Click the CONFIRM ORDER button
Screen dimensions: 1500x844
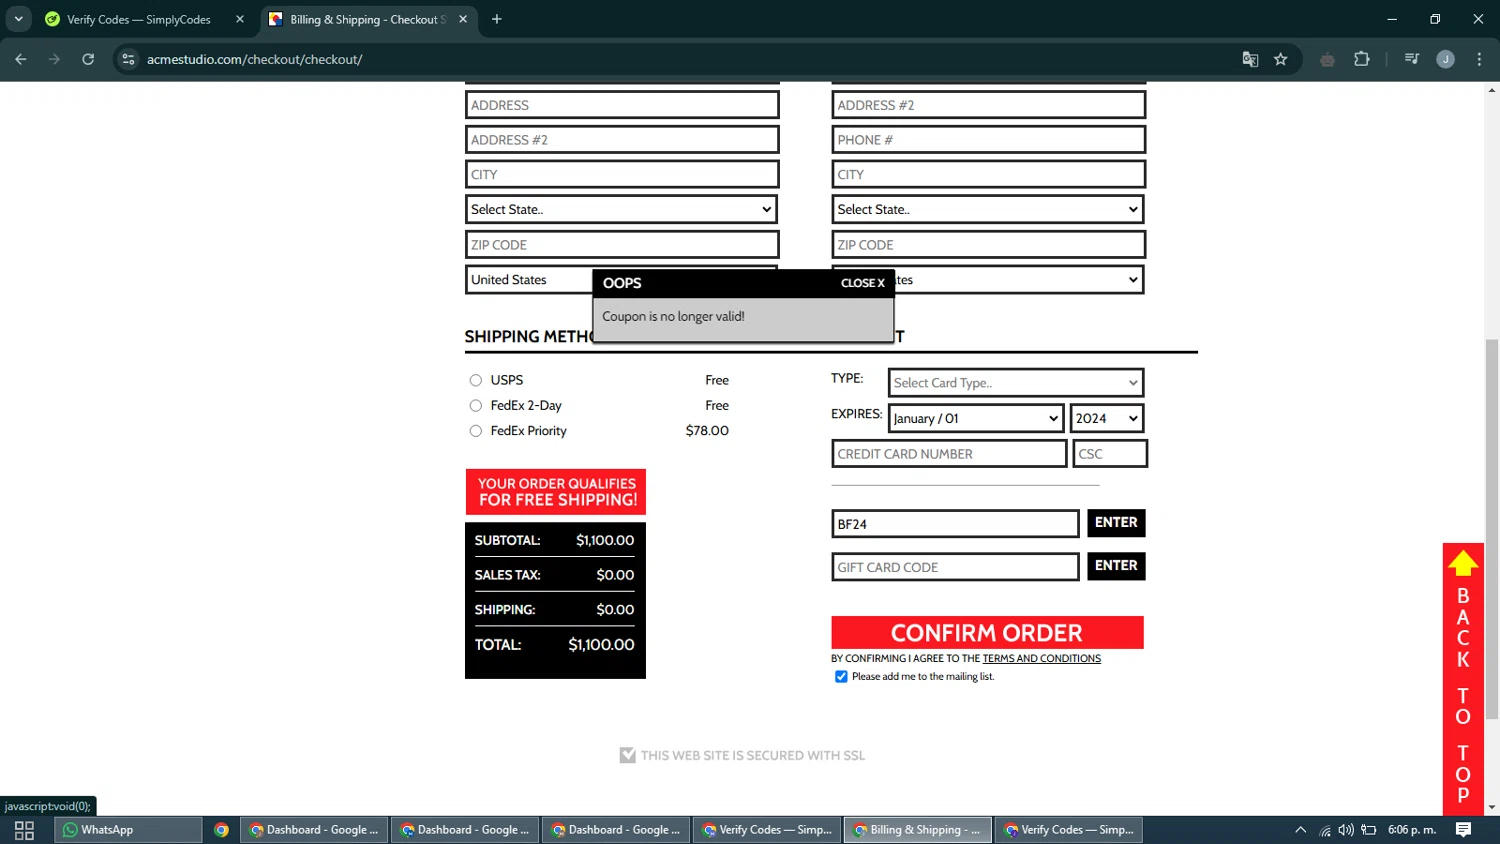pos(987,633)
